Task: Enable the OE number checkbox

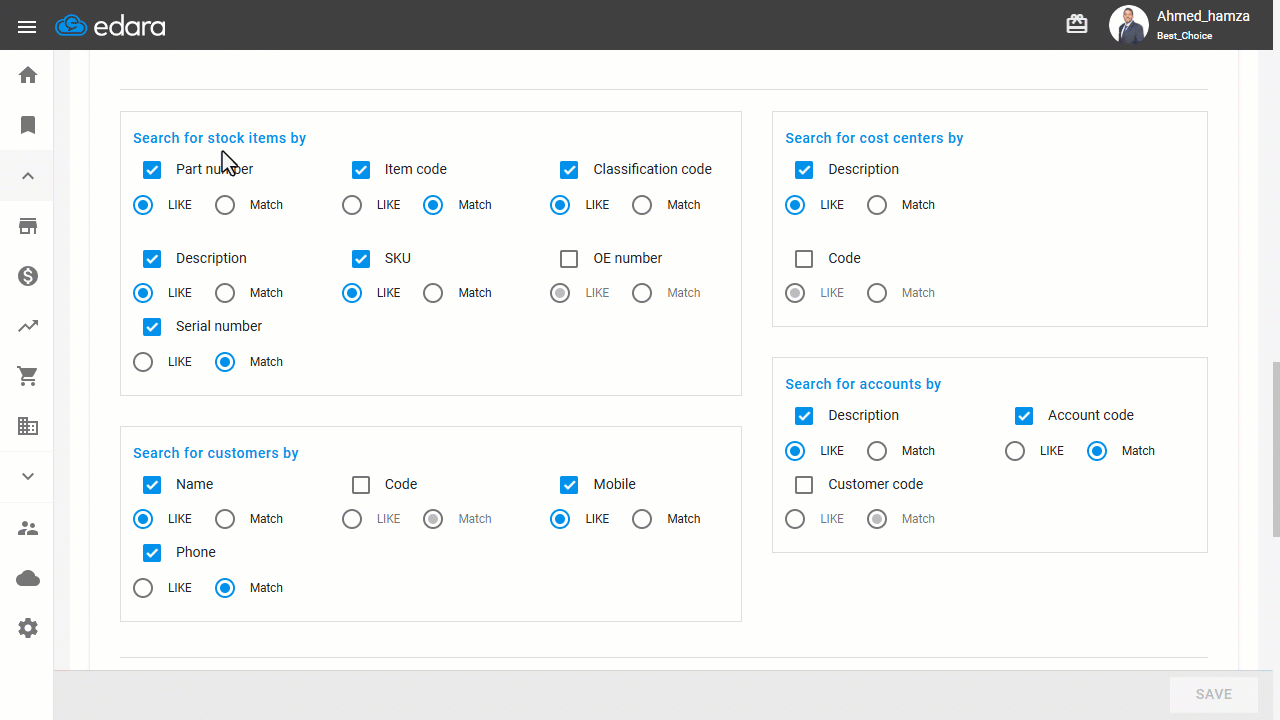Action: [569, 259]
